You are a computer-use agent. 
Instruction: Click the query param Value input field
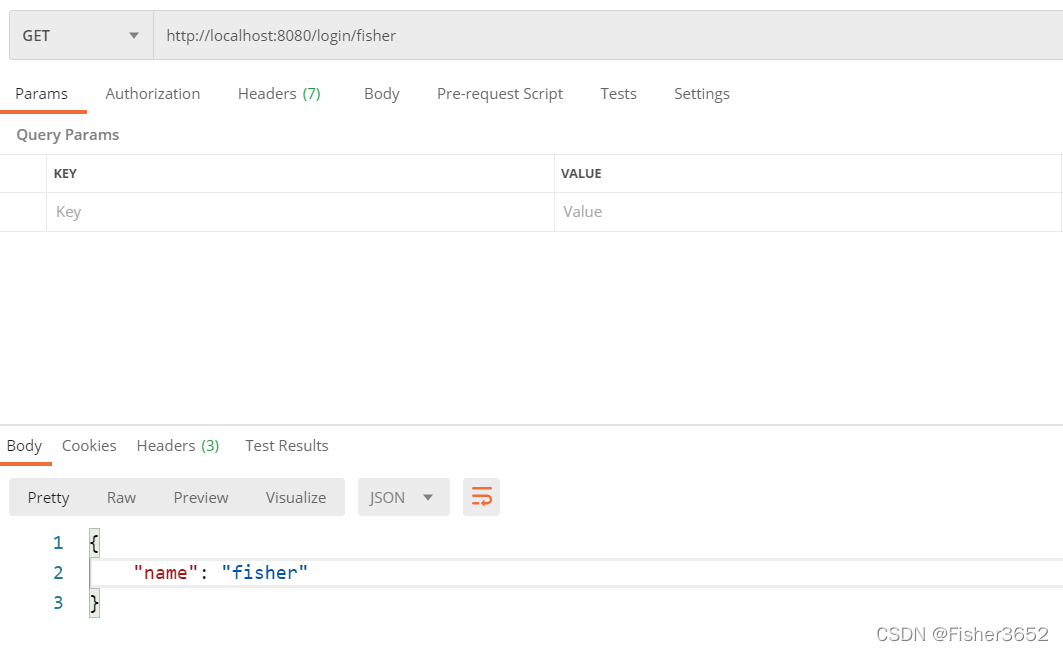pos(807,212)
